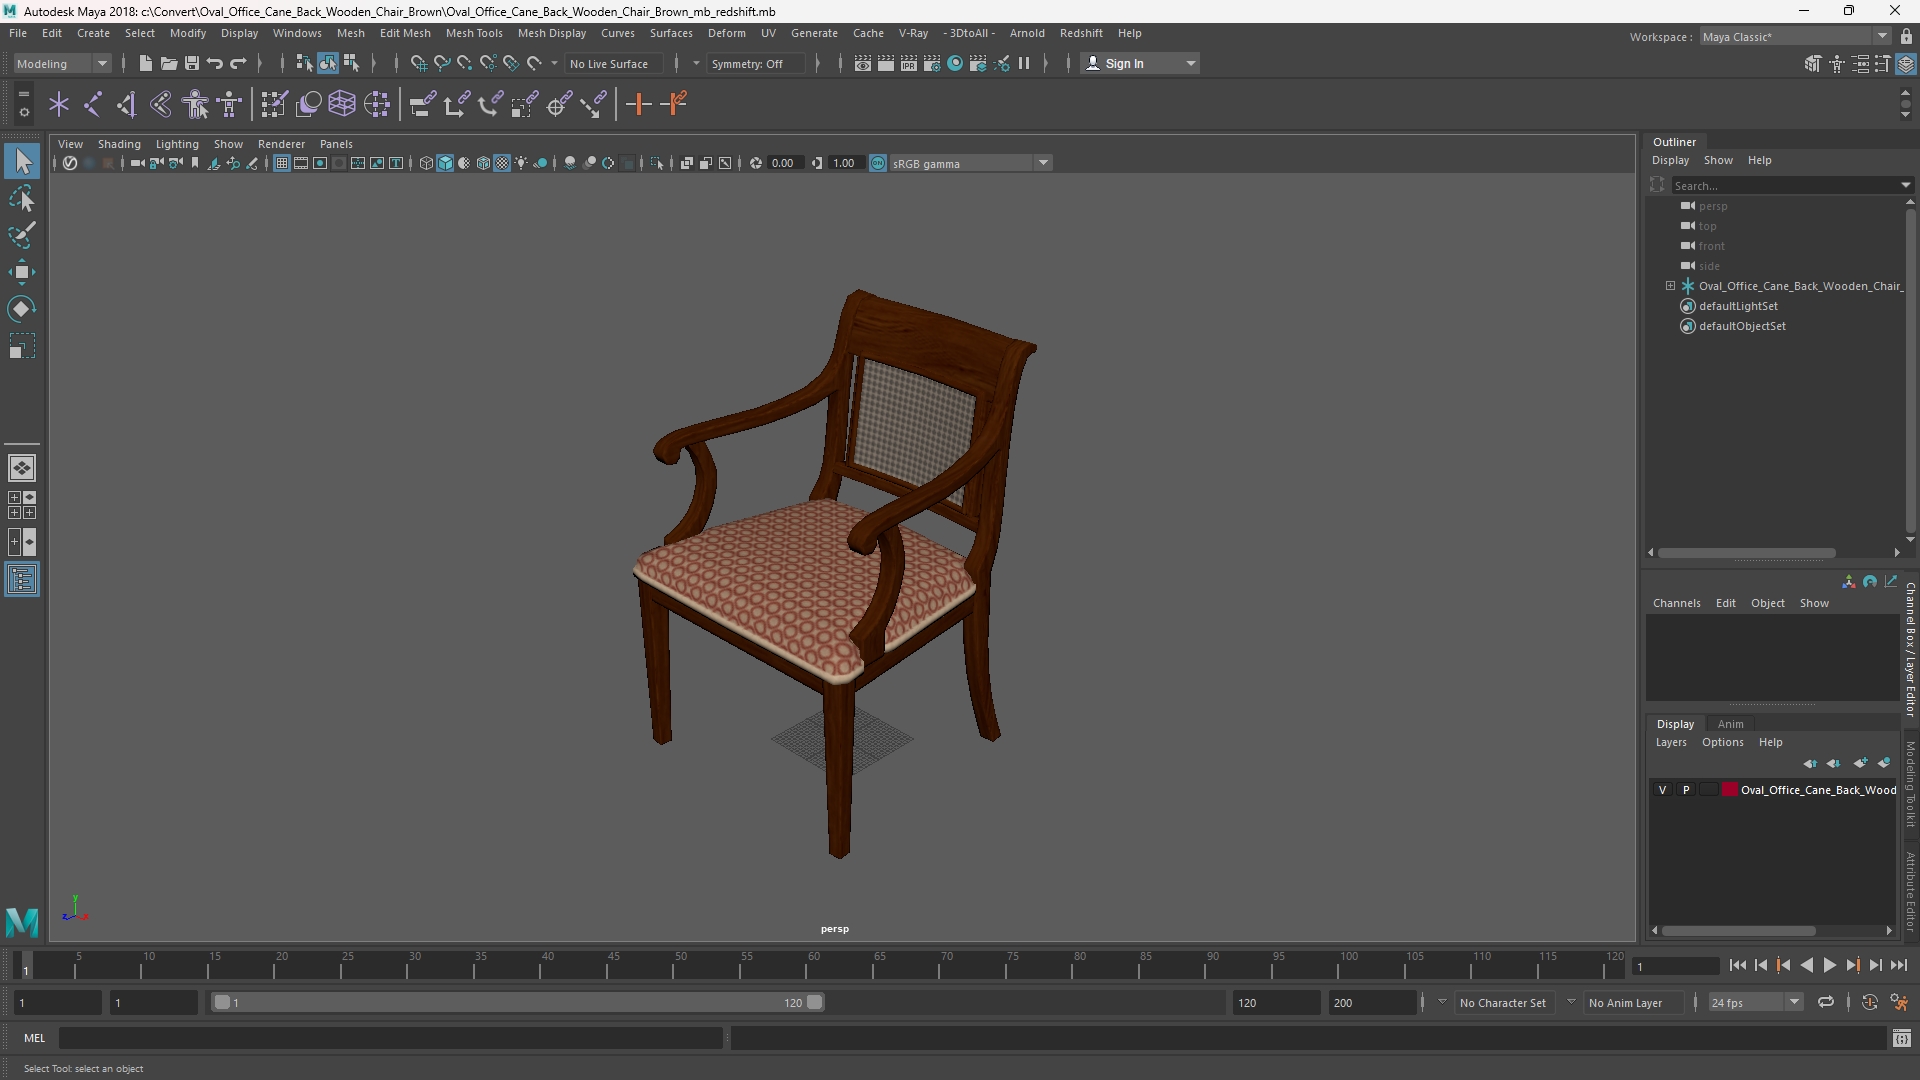Open the Render View icon
This screenshot has height=1080, width=1920.
click(863, 64)
